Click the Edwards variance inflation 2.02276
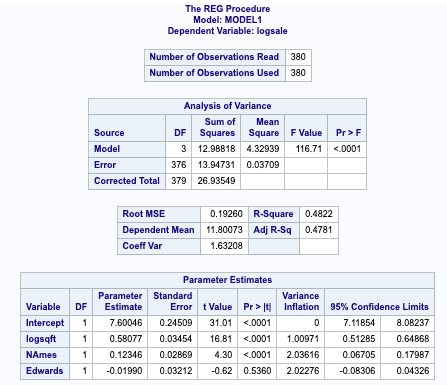Image resolution: width=447 pixels, height=385 pixels. click(303, 371)
